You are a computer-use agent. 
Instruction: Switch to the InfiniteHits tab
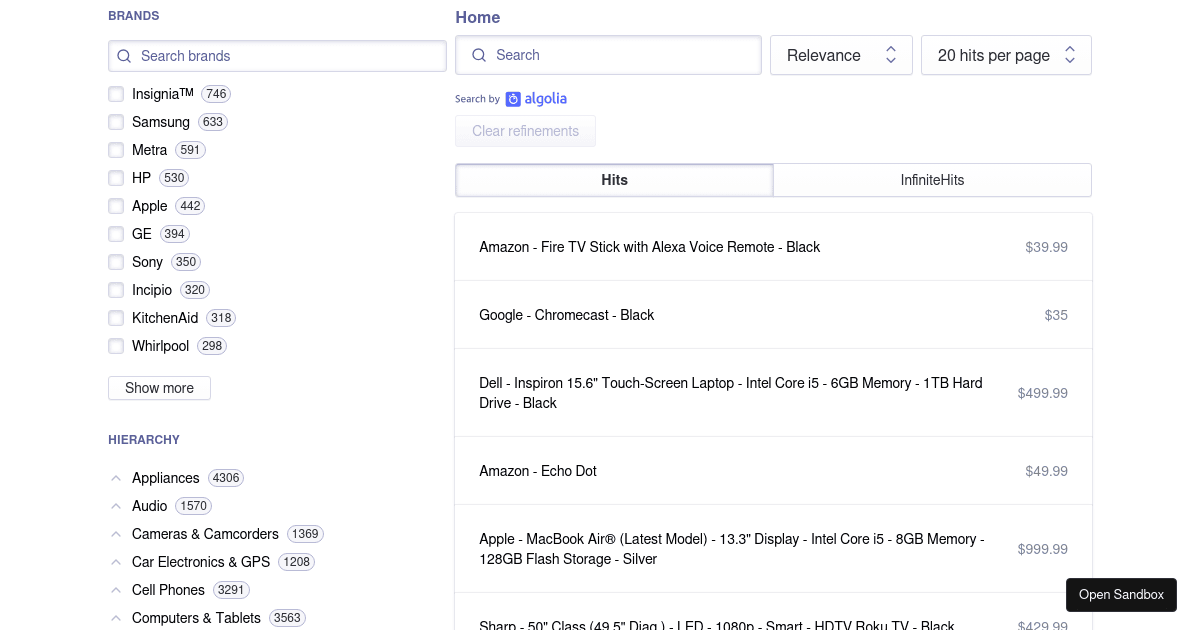(x=932, y=180)
